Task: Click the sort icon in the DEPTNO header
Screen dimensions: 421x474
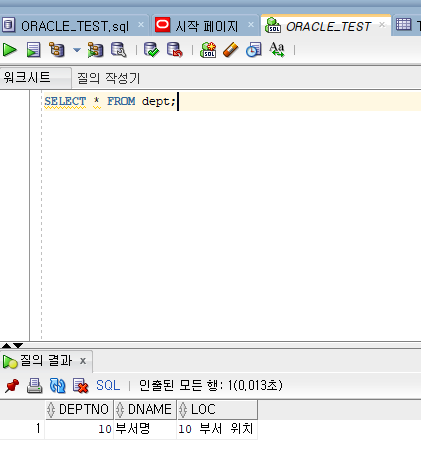Action: [51, 409]
